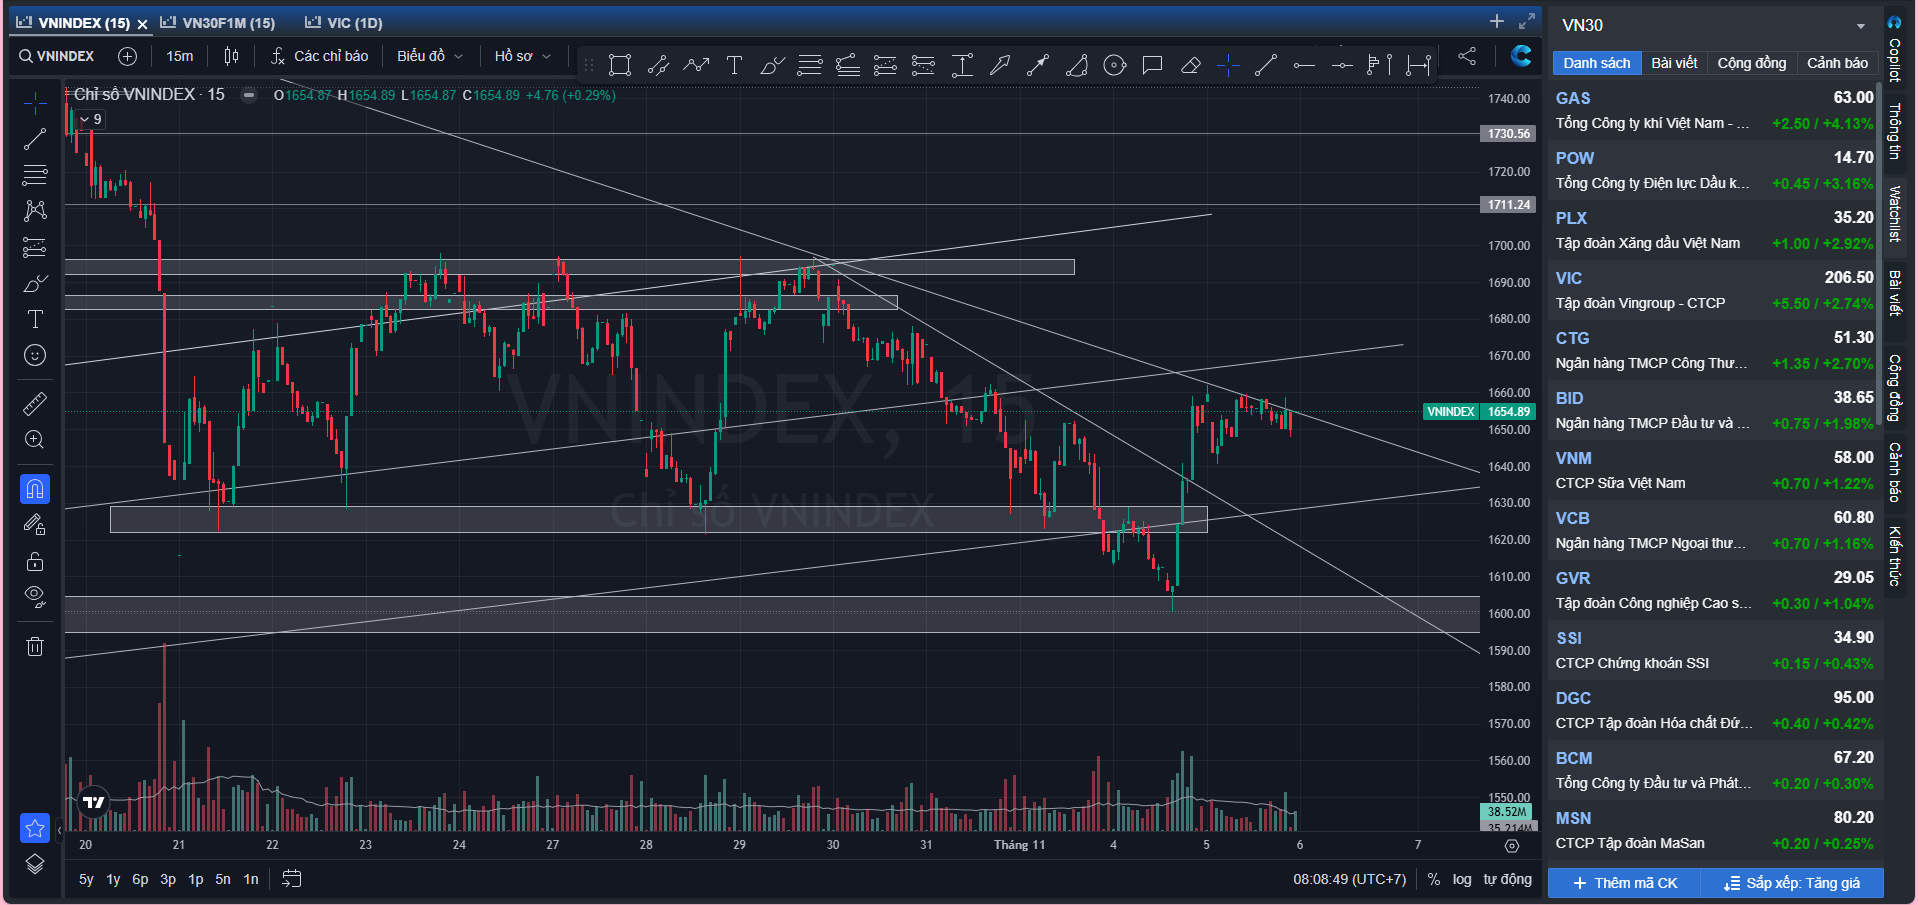The height and width of the screenshot is (905, 1918).
Task: Collapse the VNINDEX legend toggle button
Action: pos(250,95)
